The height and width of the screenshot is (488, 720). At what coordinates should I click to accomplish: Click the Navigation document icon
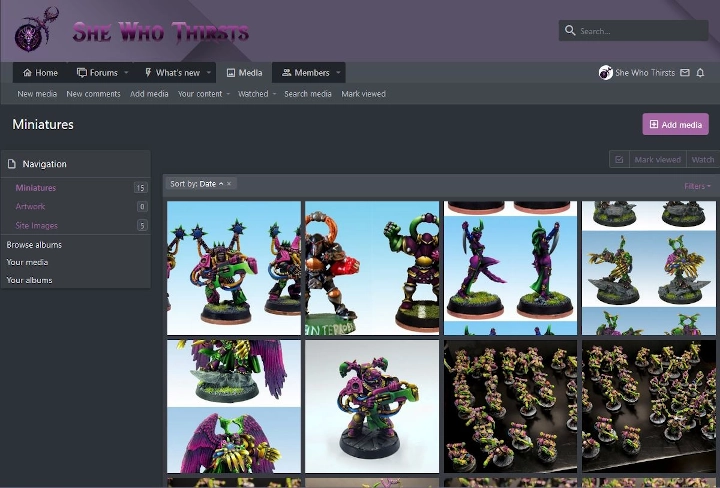pyautogui.click(x=12, y=164)
